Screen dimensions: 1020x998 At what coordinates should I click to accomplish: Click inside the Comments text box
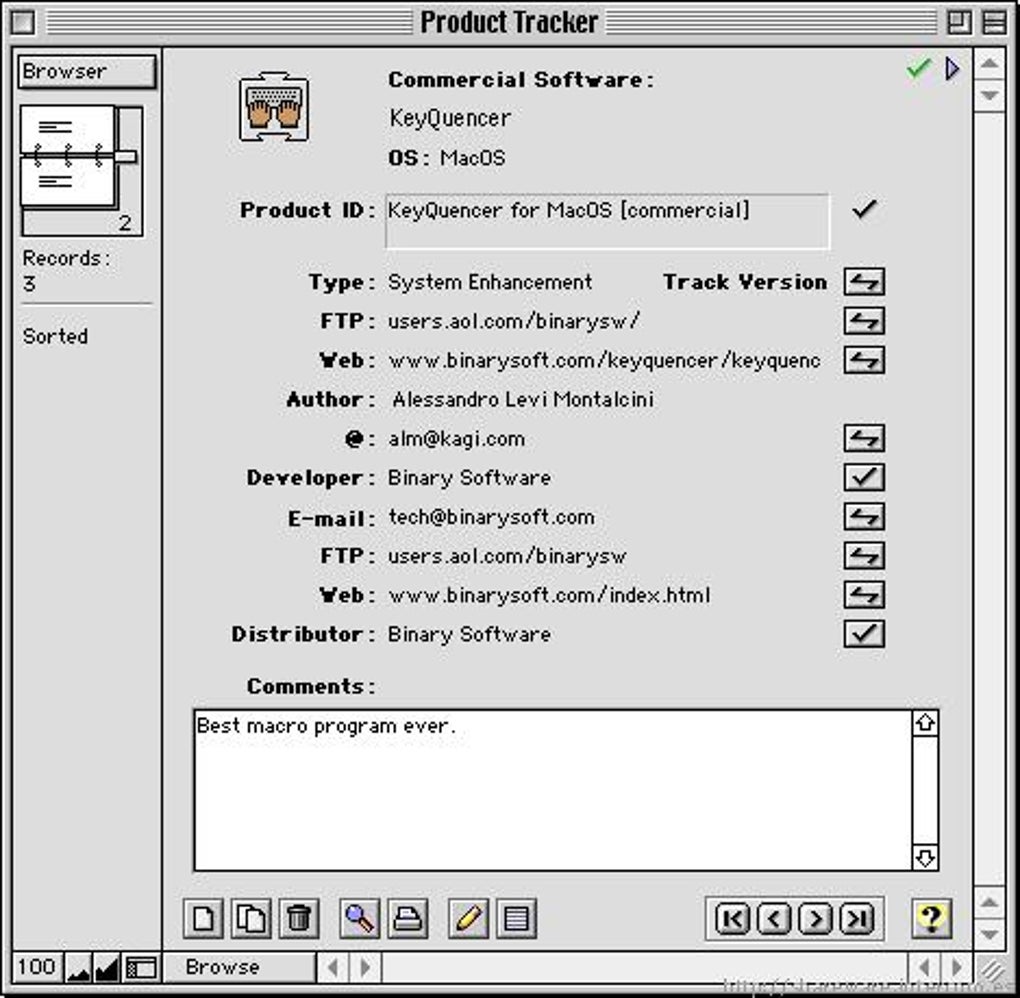point(553,790)
